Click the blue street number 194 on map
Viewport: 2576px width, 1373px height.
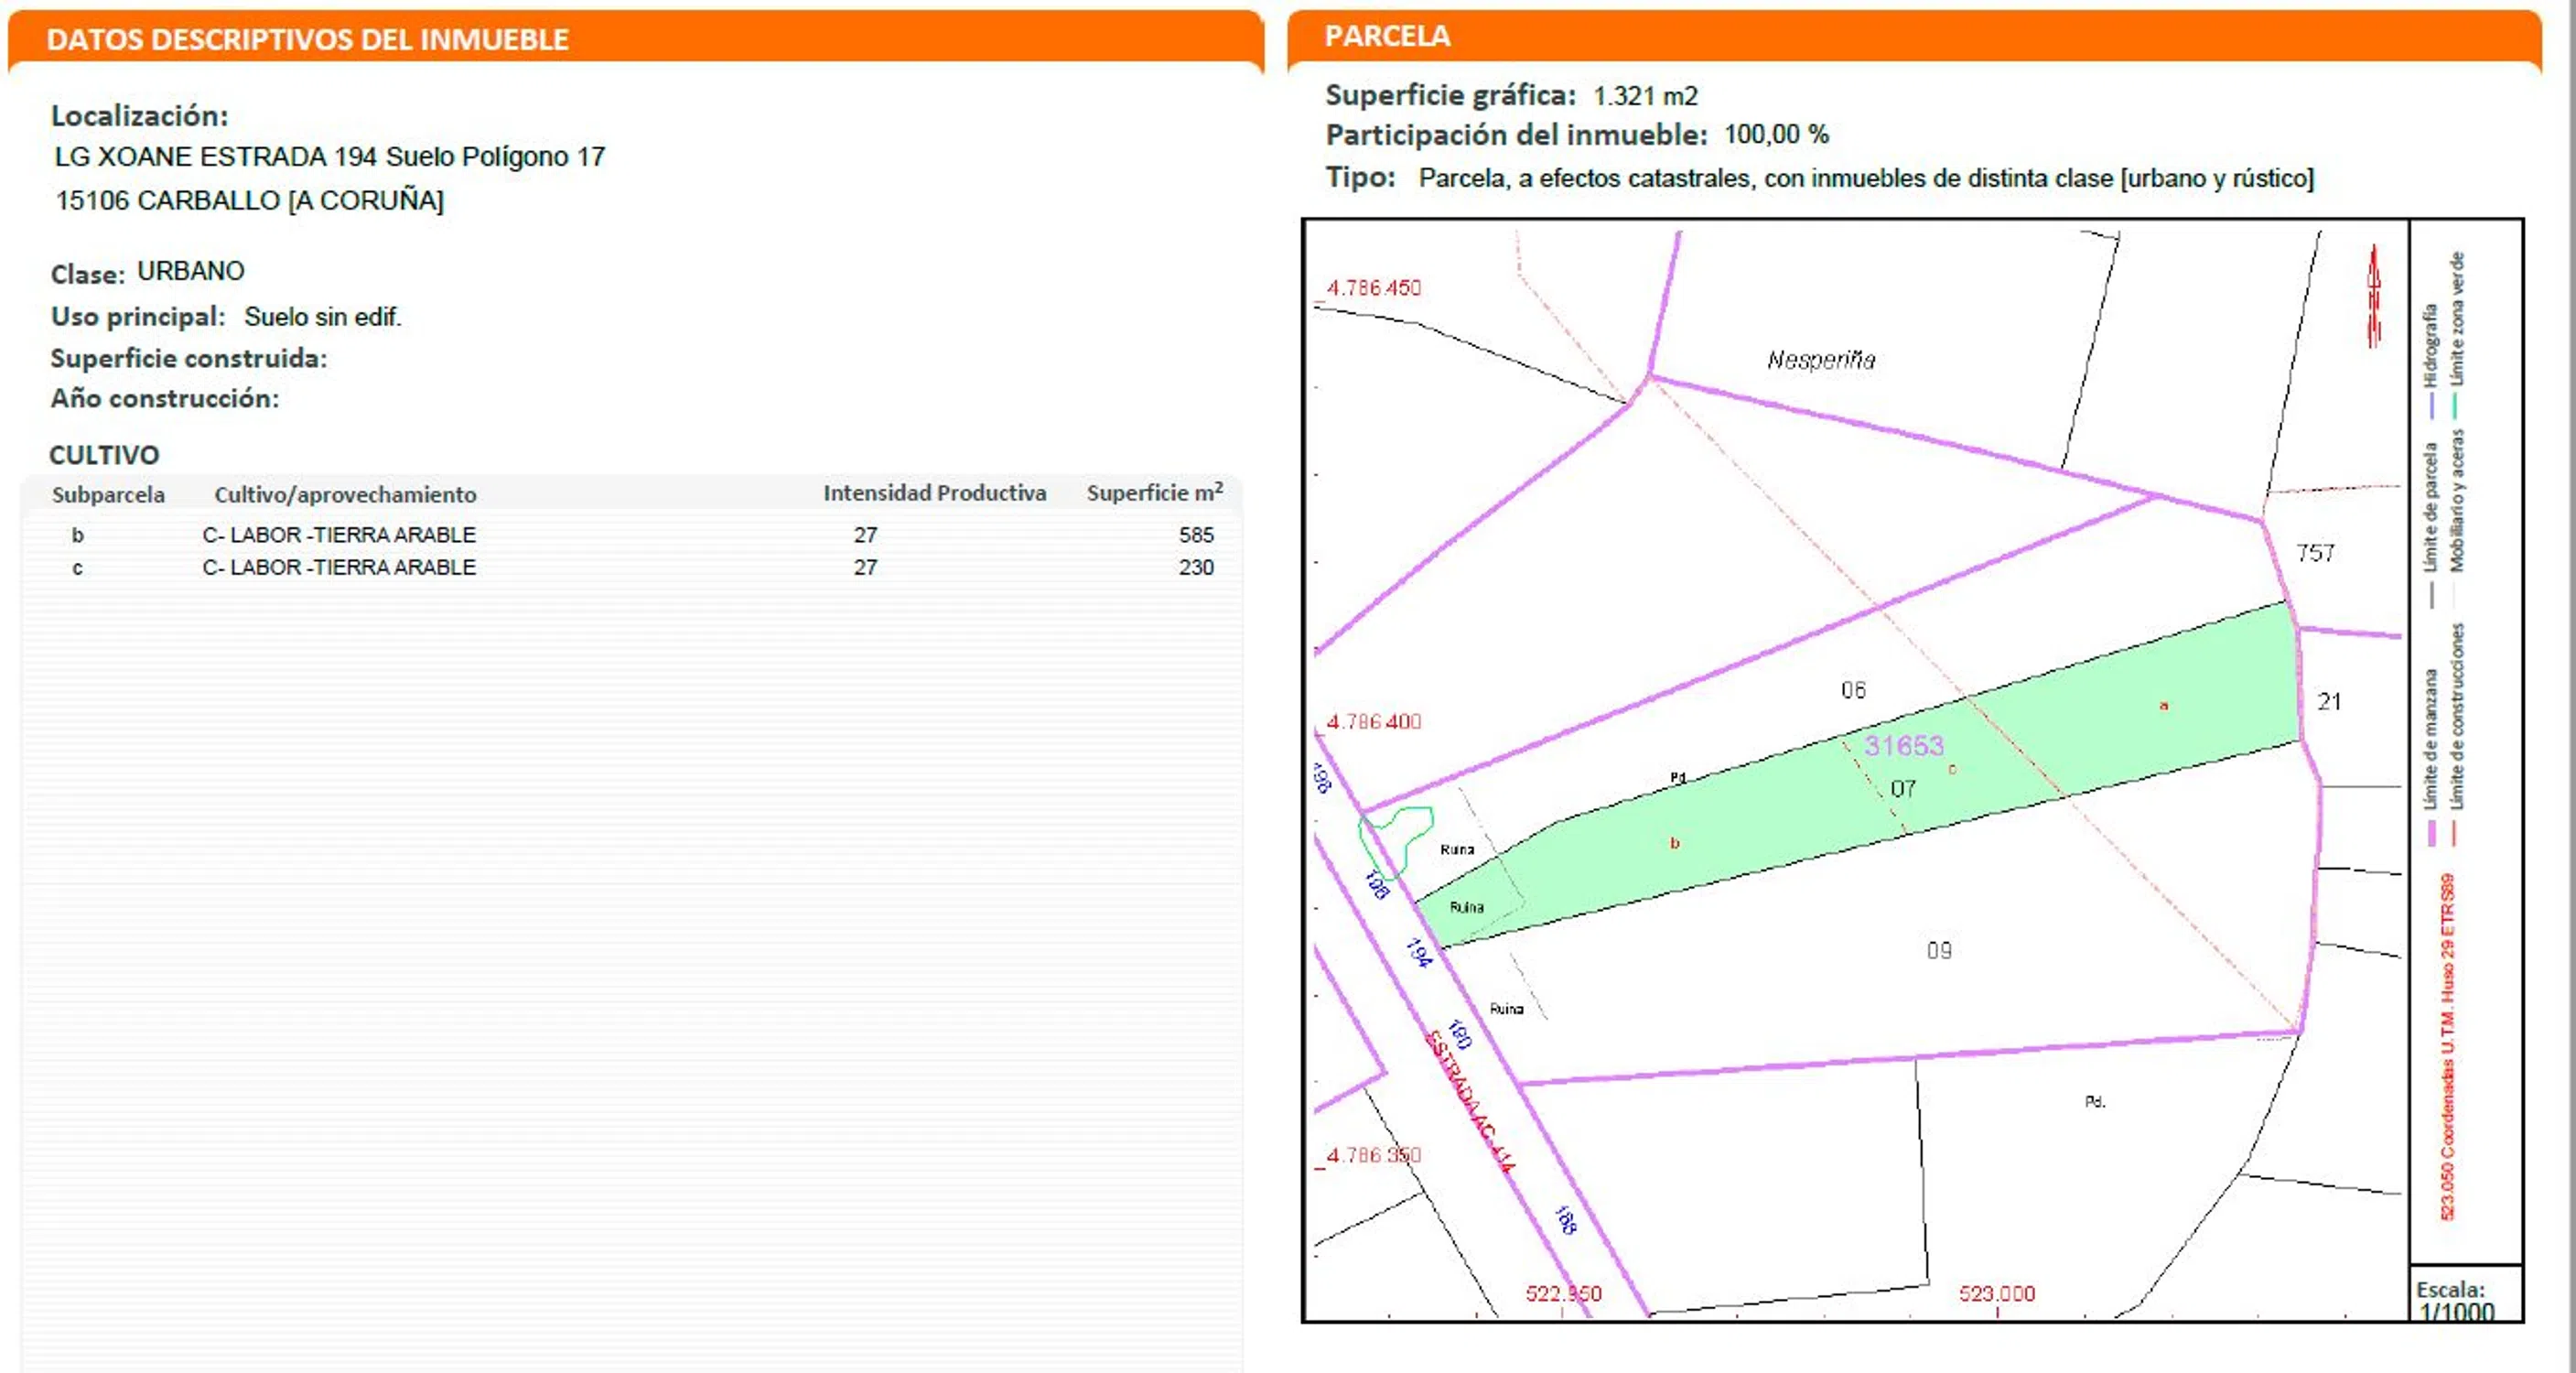coord(1419,951)
